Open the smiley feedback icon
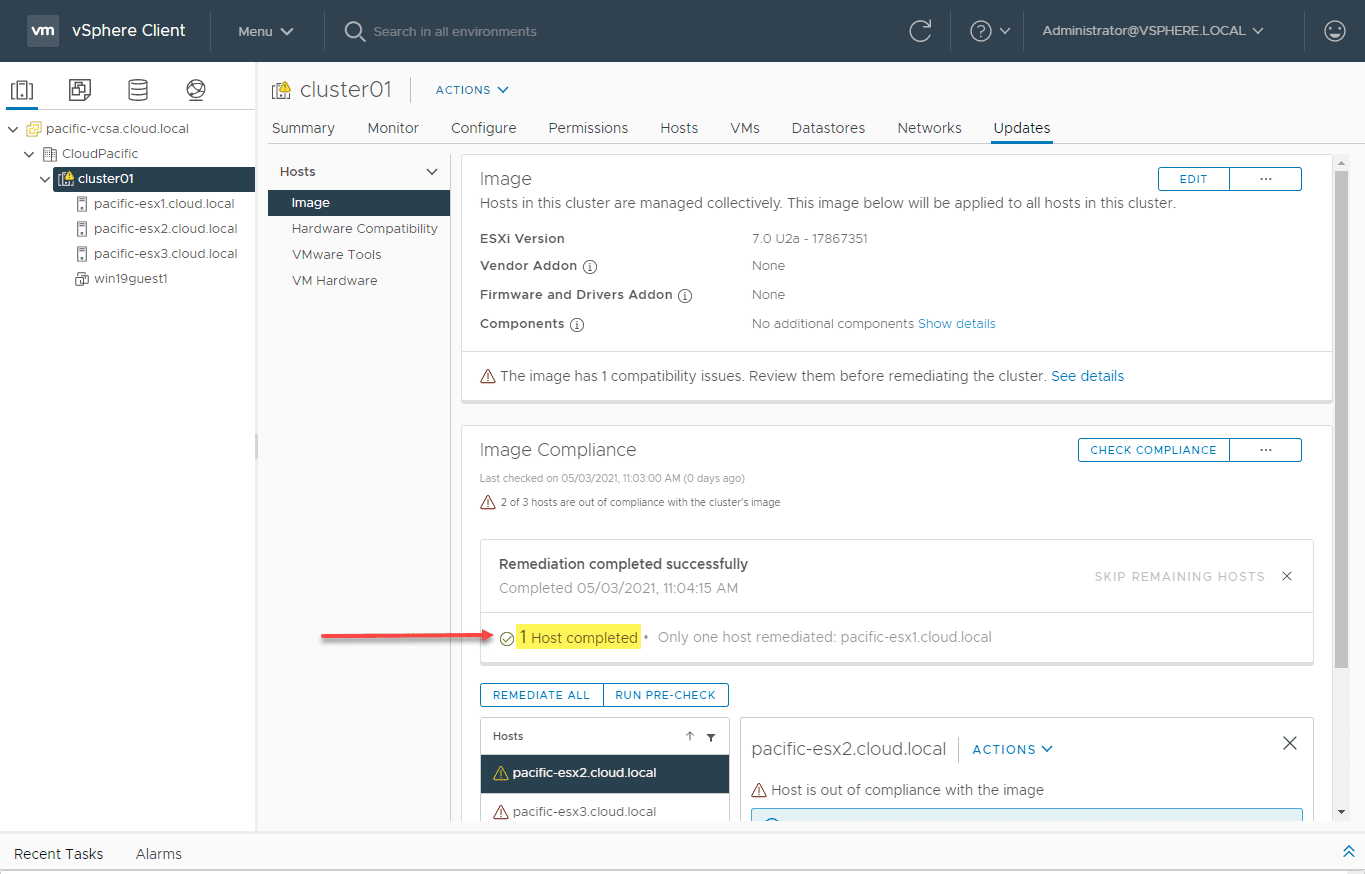Image resolution: width=1365 pixels, height=874 pixels. point(1334,31)
